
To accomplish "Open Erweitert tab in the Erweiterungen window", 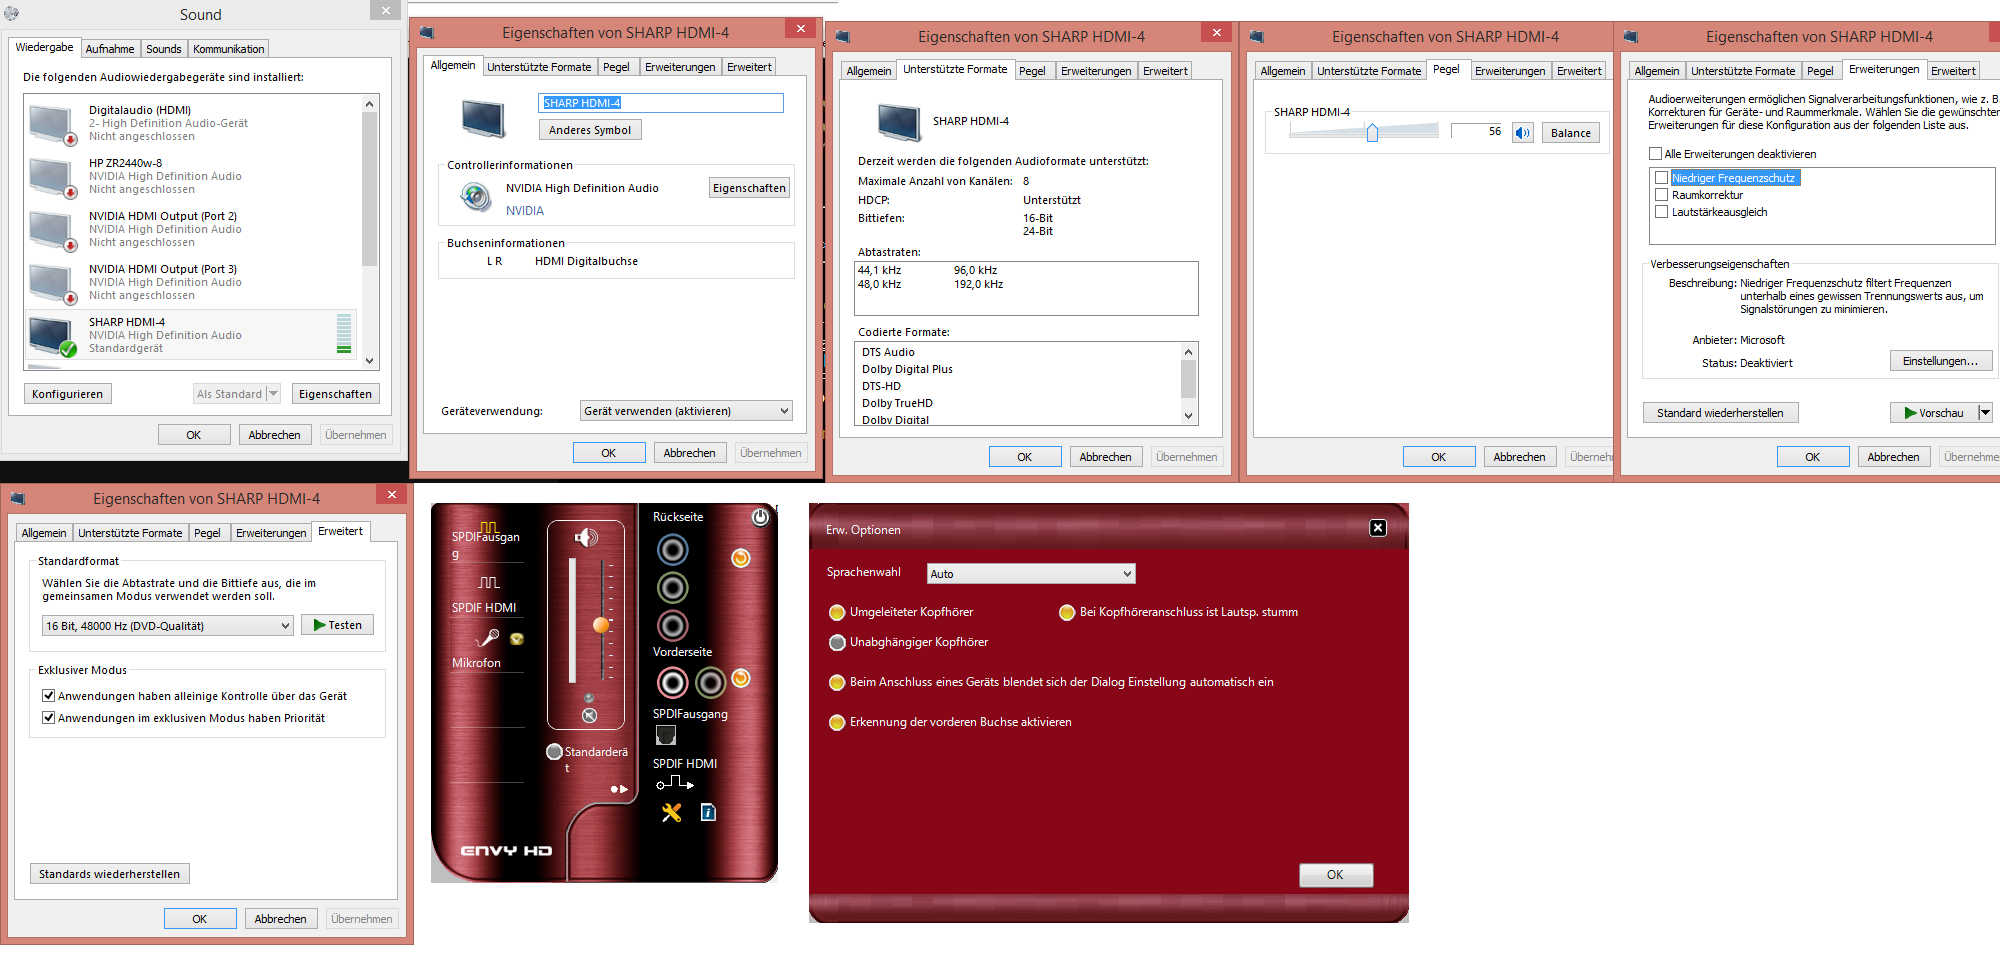I will pos(1953,71).
